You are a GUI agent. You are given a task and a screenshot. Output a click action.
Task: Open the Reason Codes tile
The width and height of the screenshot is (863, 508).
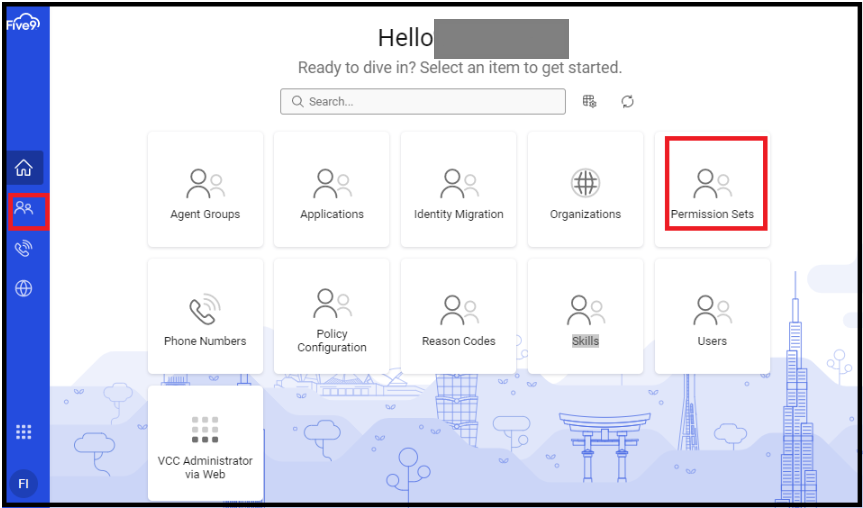tap(458, 316)
